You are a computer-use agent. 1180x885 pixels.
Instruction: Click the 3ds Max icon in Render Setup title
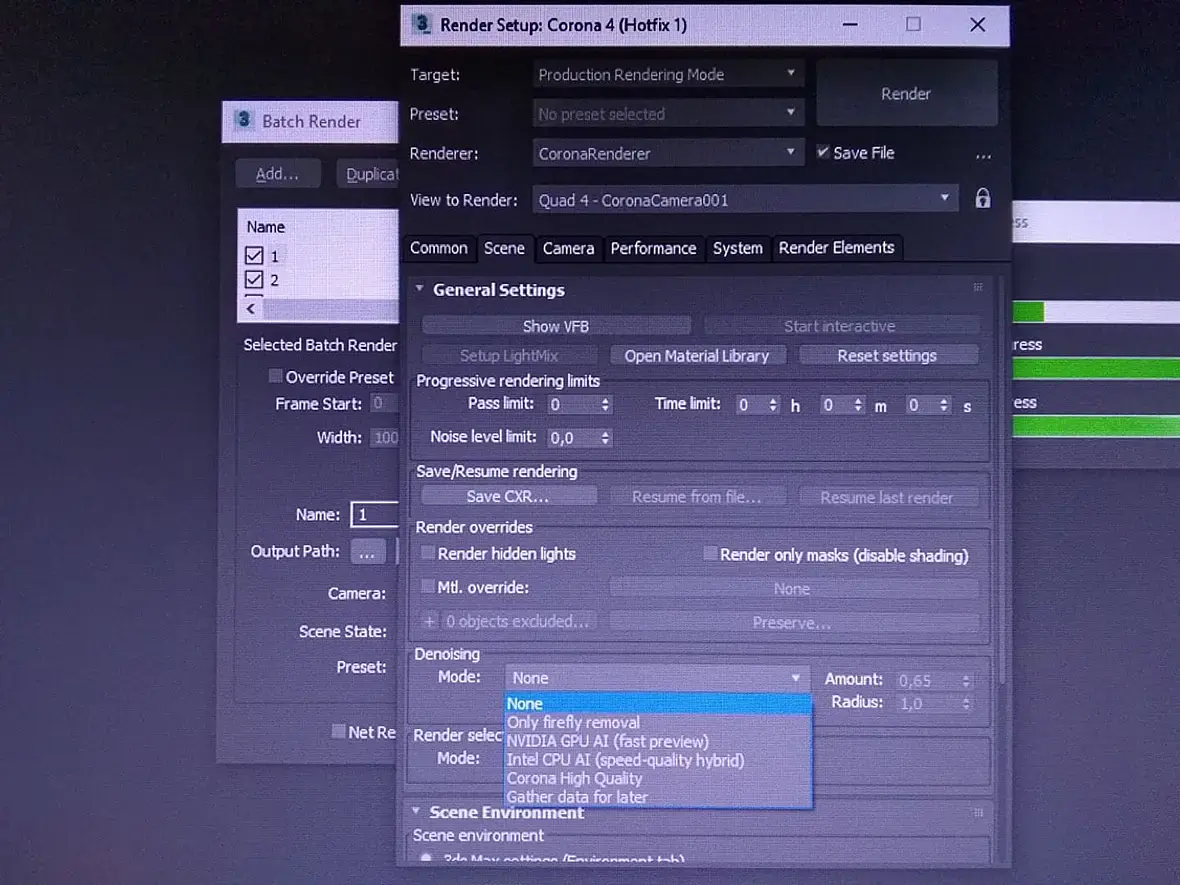tap(422, 24)
